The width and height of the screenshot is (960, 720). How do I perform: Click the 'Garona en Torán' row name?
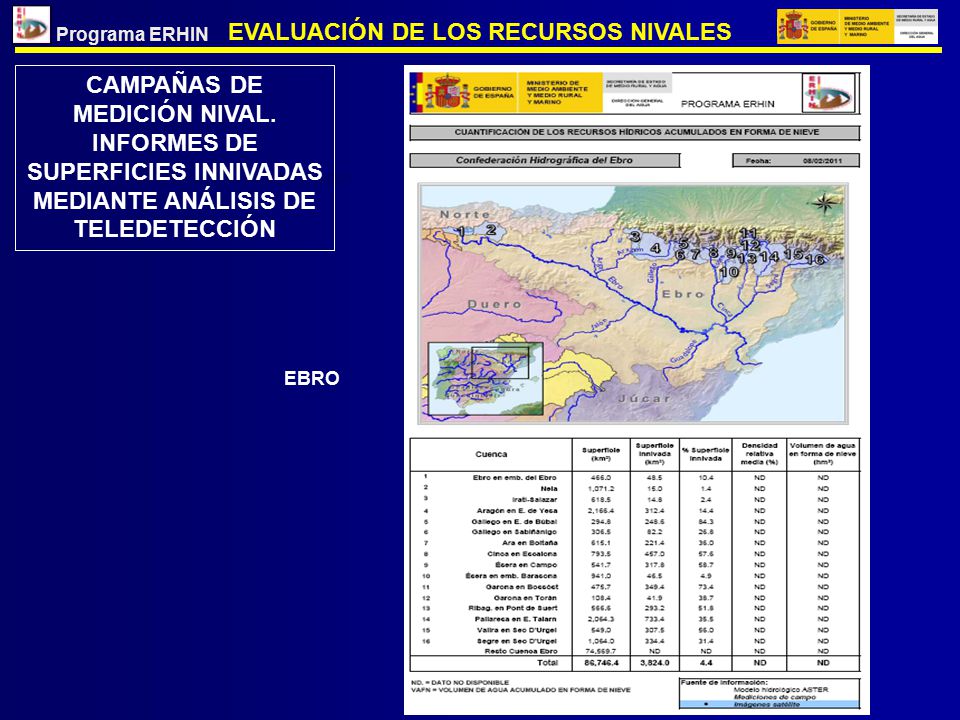click(x=525, y=598)
